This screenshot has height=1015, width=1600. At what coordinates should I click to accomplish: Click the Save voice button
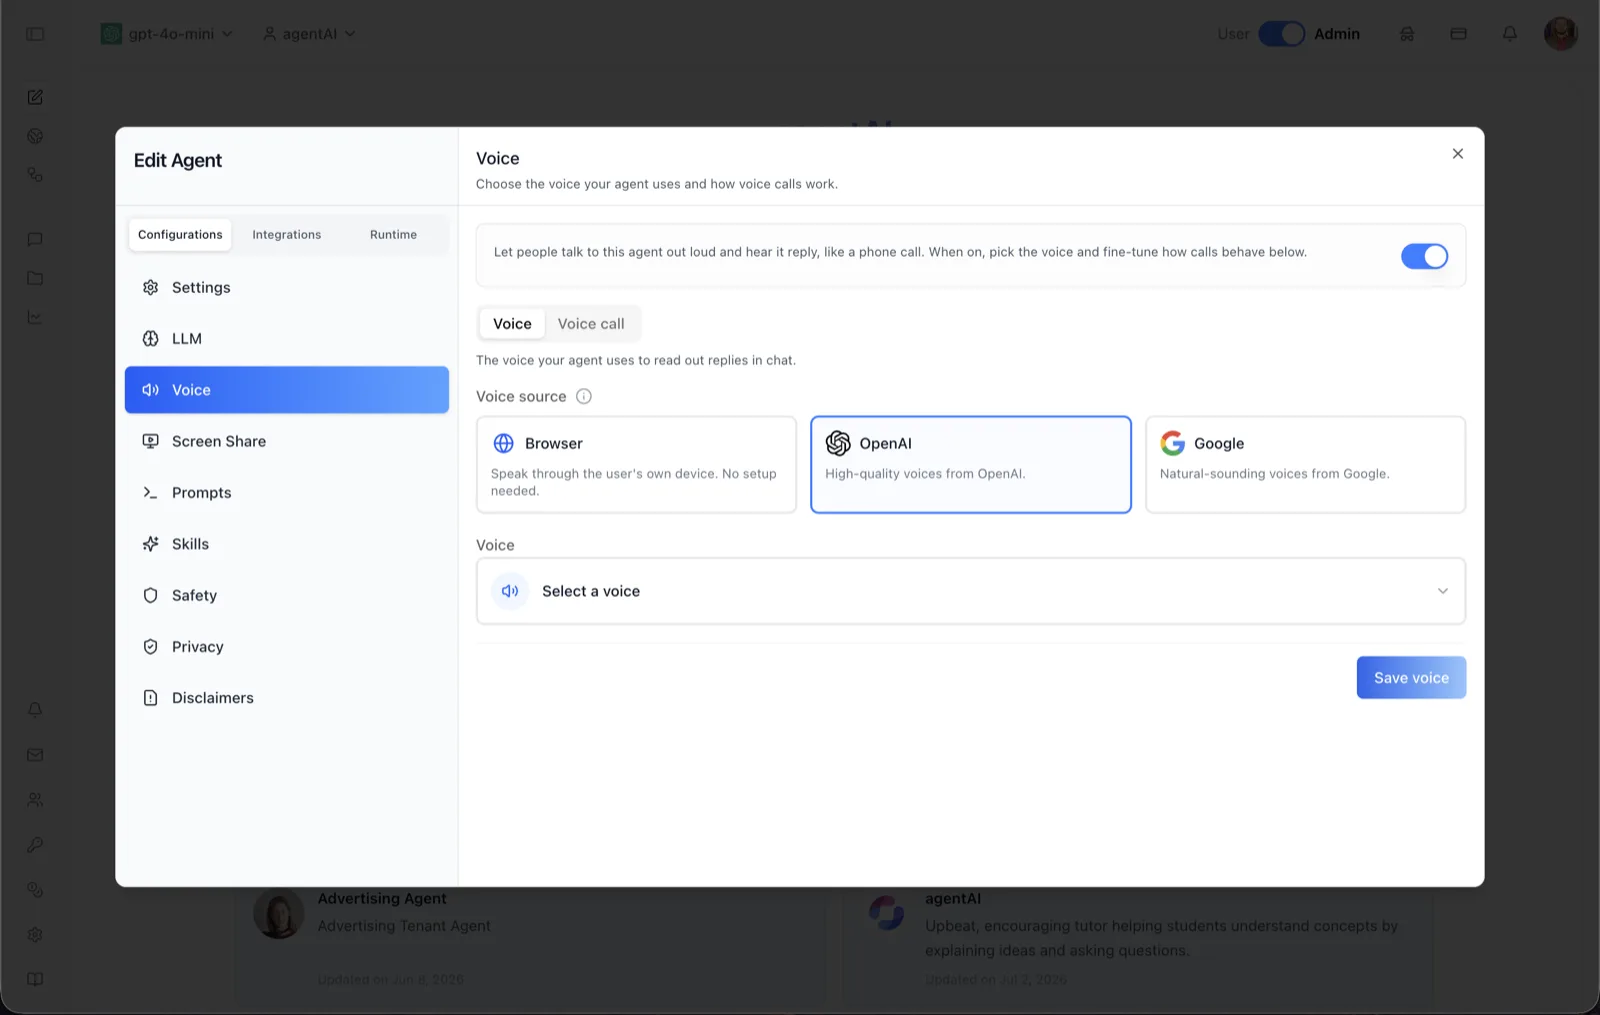click(x=1411, y=678)
